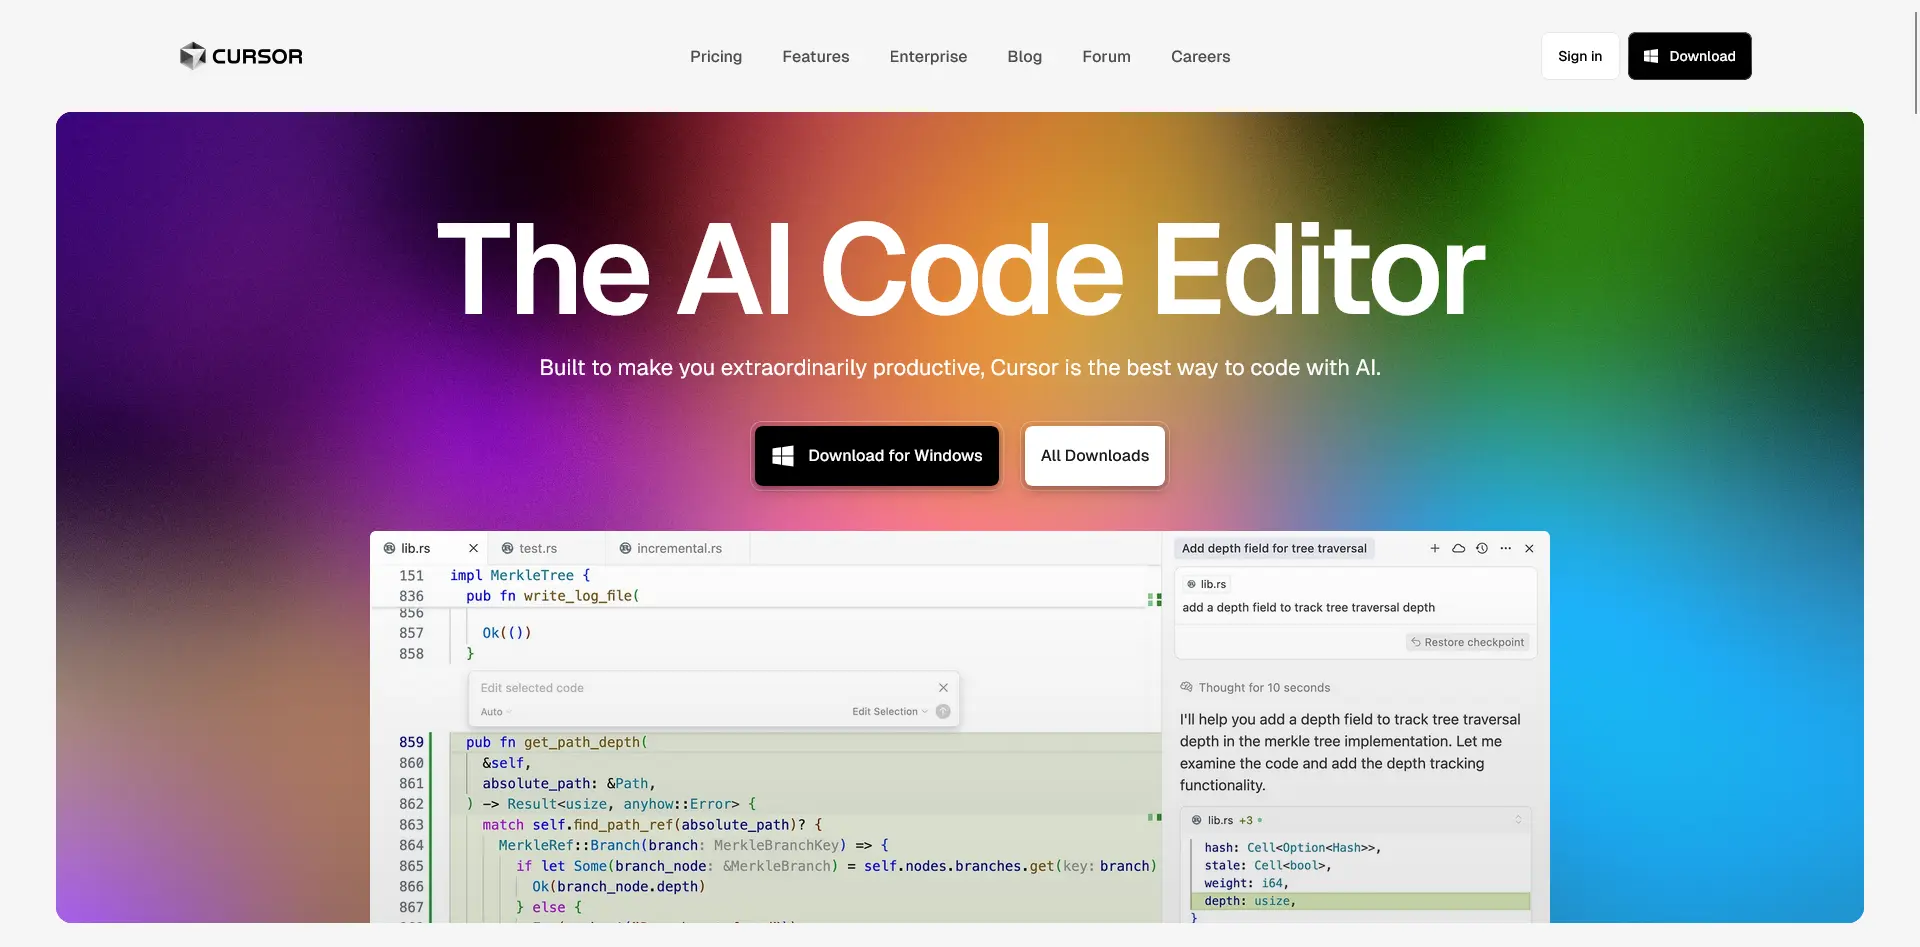Screen dimensions: 1920x947
Task: Expand 'Thought for 10 seconds'
Action: [x=1264, y=688]
